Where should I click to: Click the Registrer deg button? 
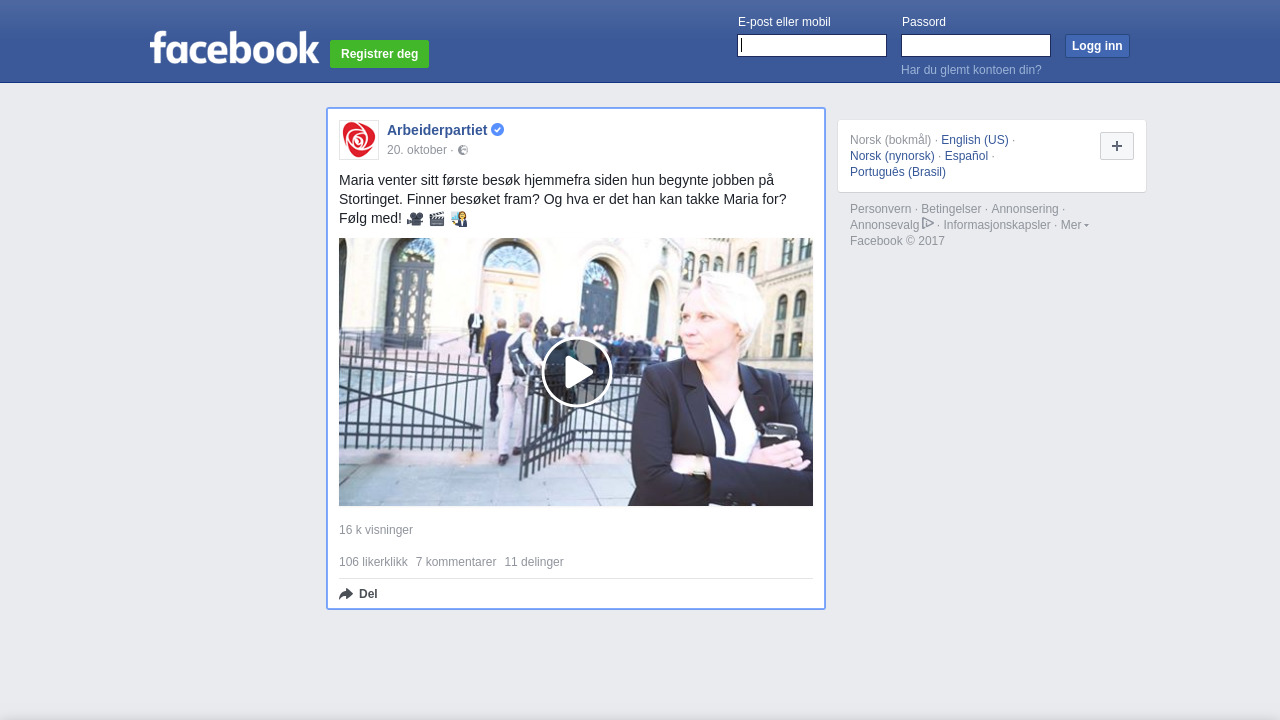click(x=379, y=54)
